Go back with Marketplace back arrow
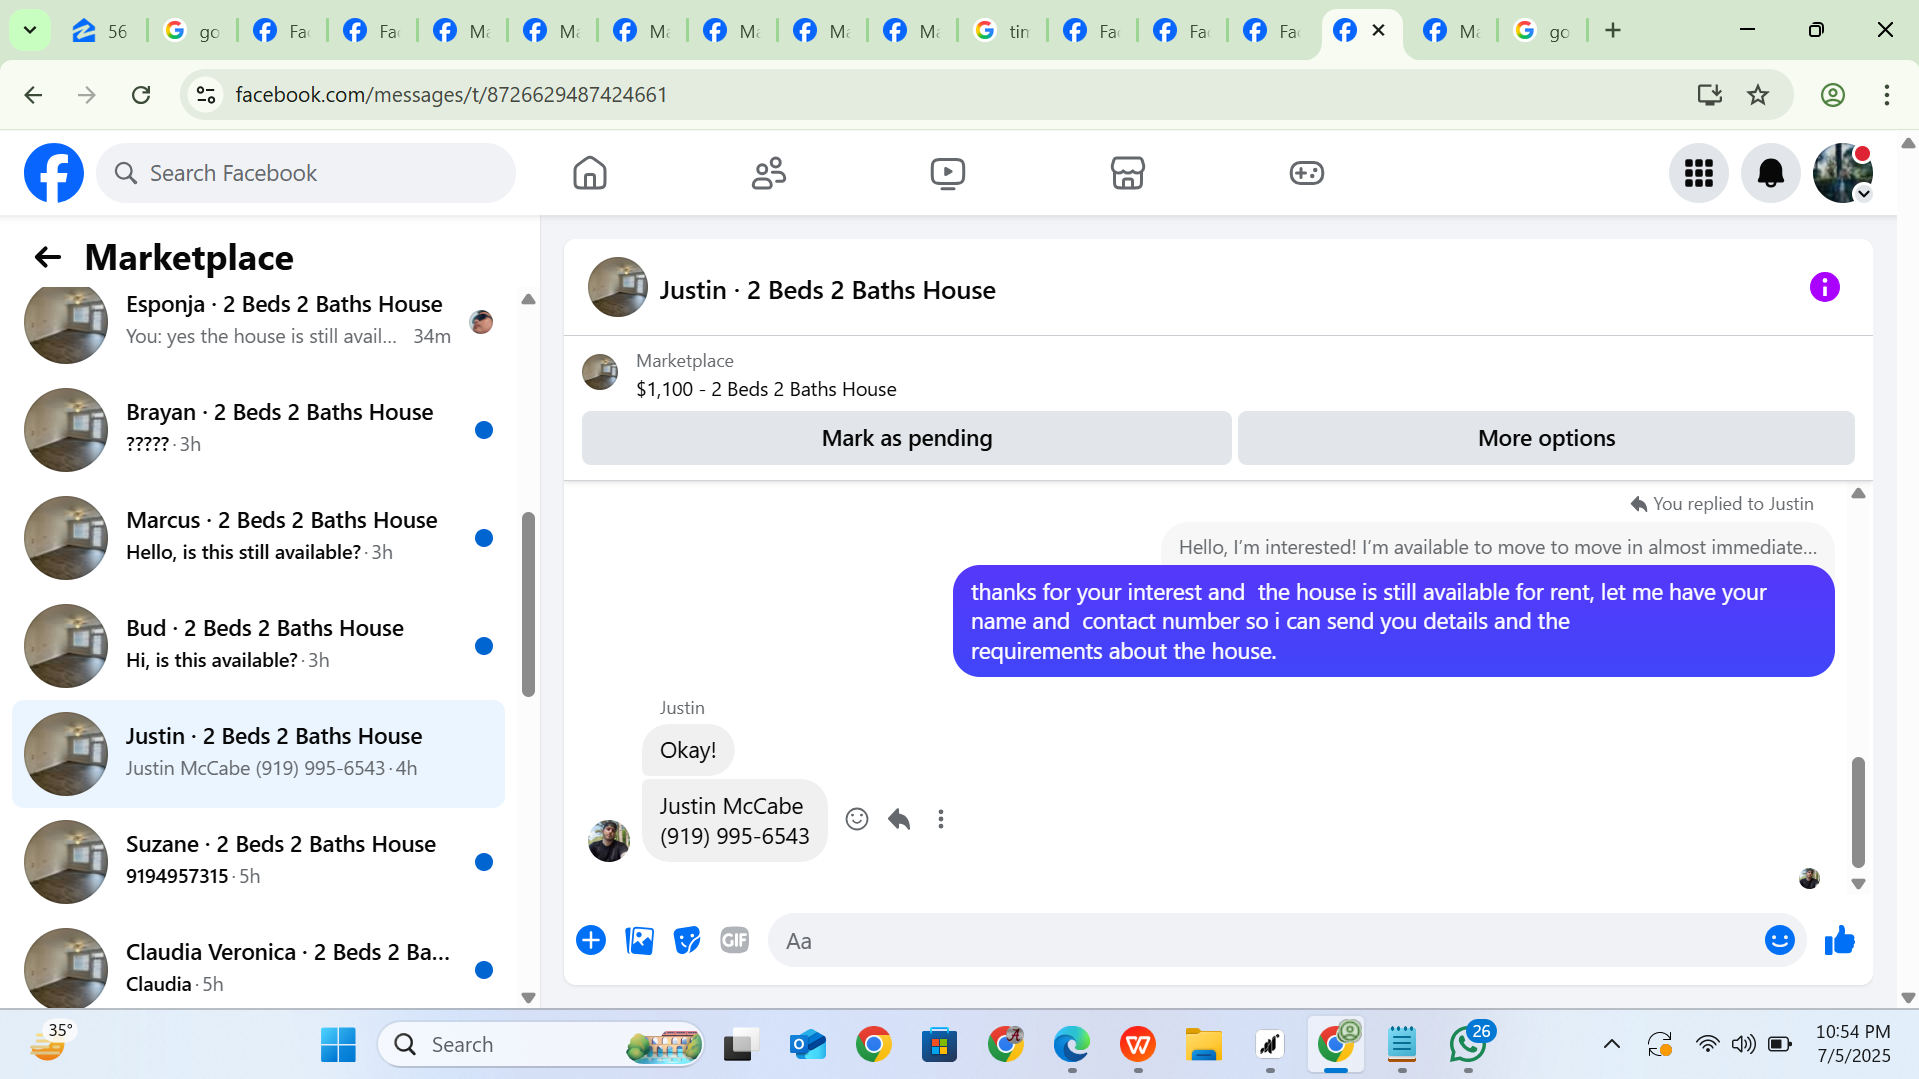Screen dimensions: 1919x1079 [x=48, y=258]
